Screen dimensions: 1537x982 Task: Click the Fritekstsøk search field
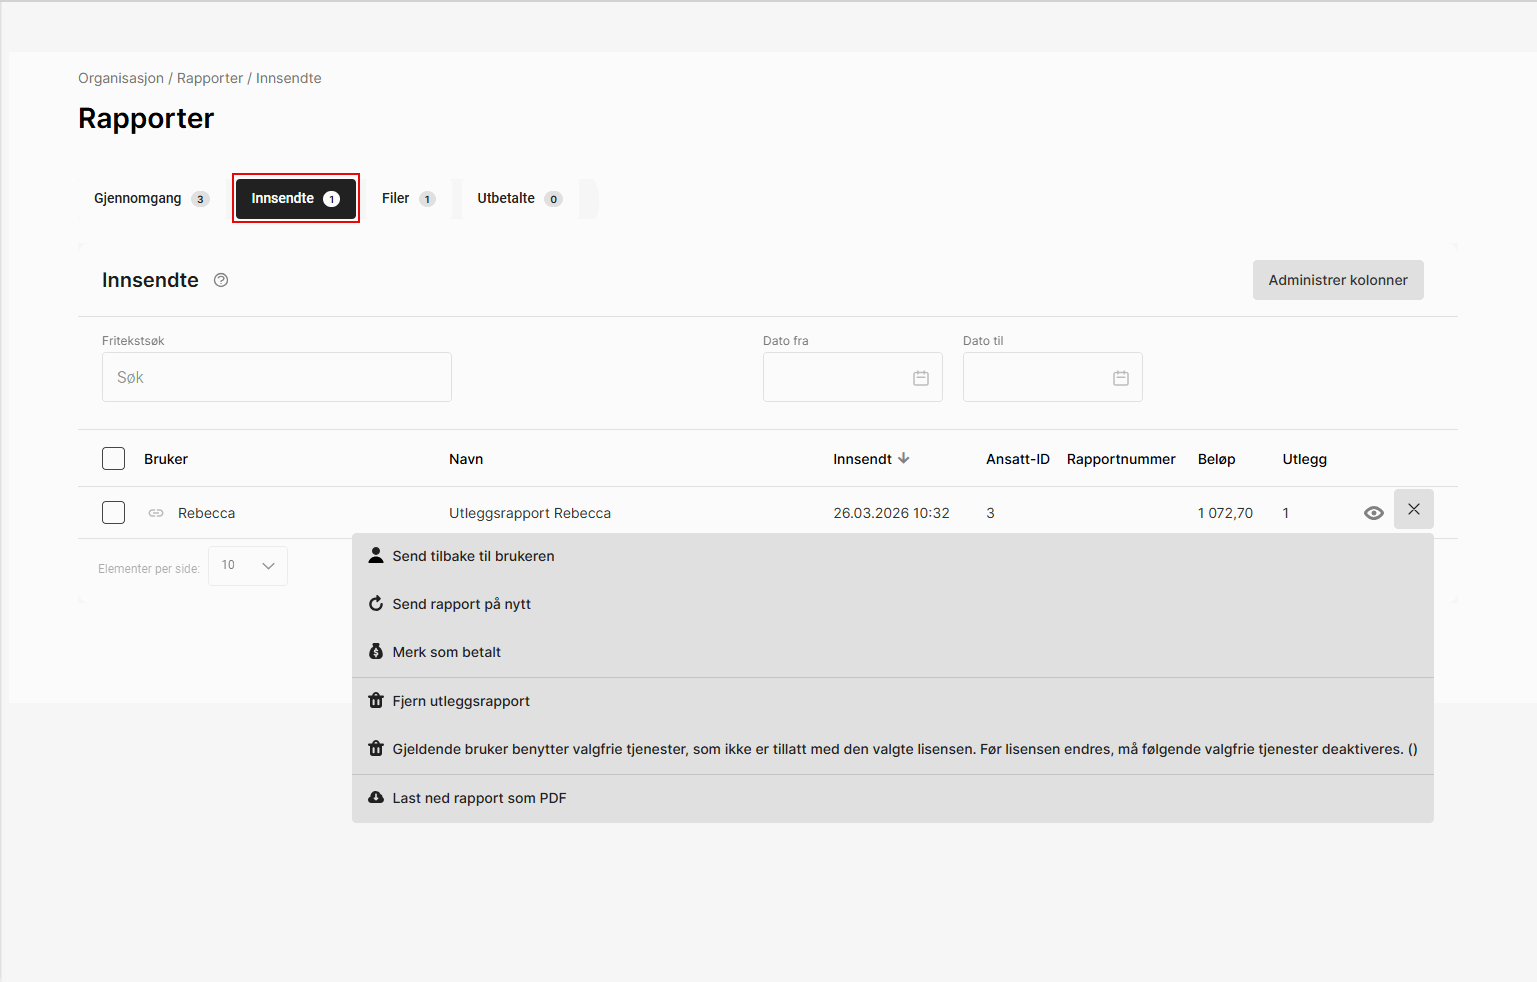click(x=277, y=377)
